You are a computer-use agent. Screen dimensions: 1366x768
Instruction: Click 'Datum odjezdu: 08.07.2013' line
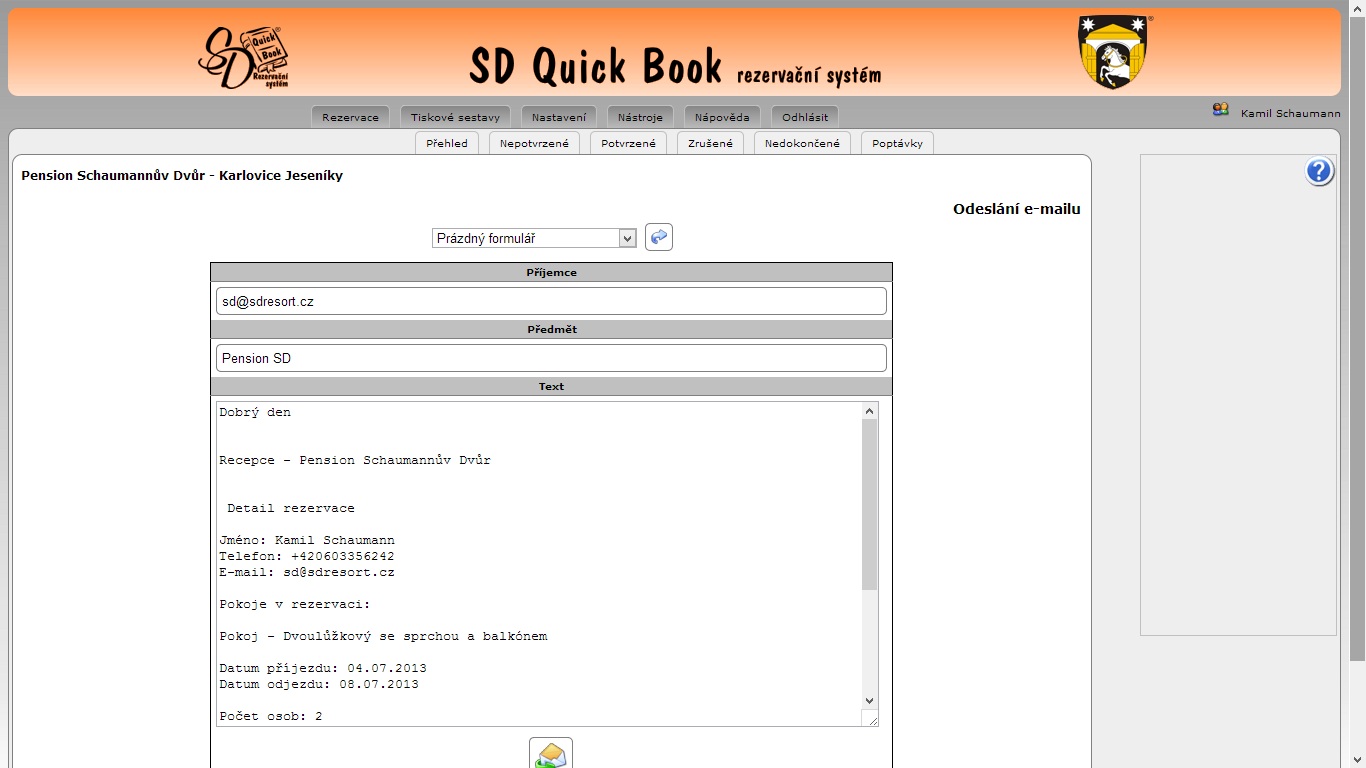click(x=319, y=684)
